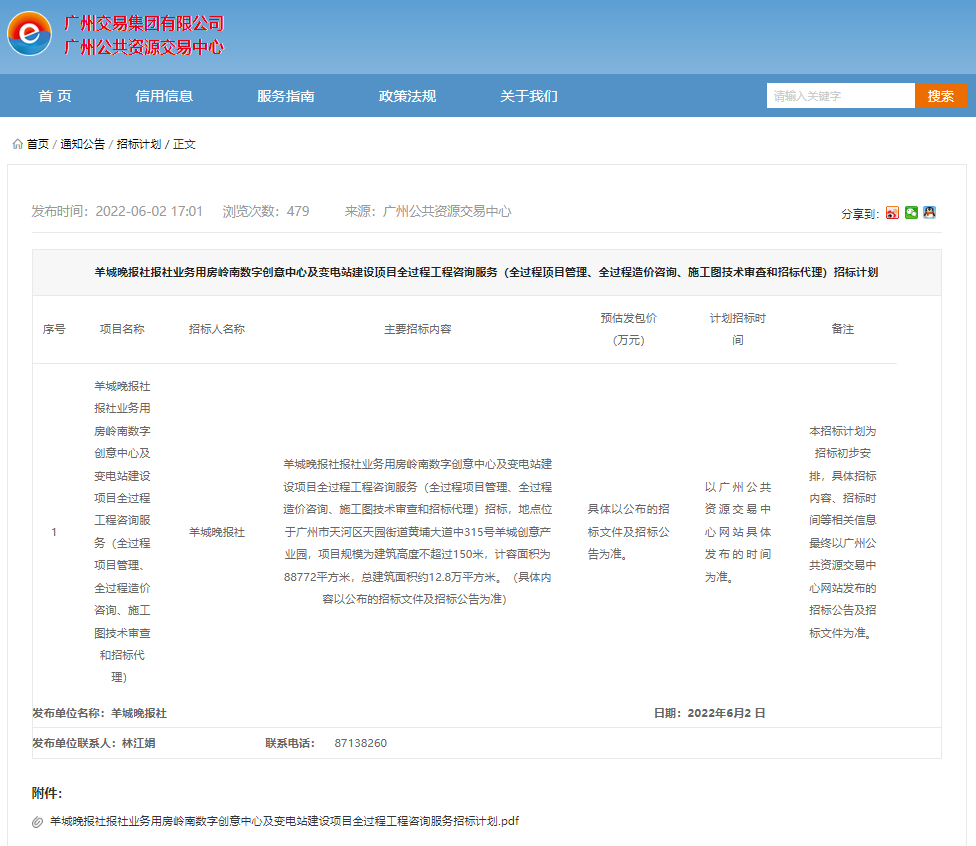Screen dimensions: 976x846
Task: Click the source text 来源：广州公共资源交易中心
Action: (428, 211)
